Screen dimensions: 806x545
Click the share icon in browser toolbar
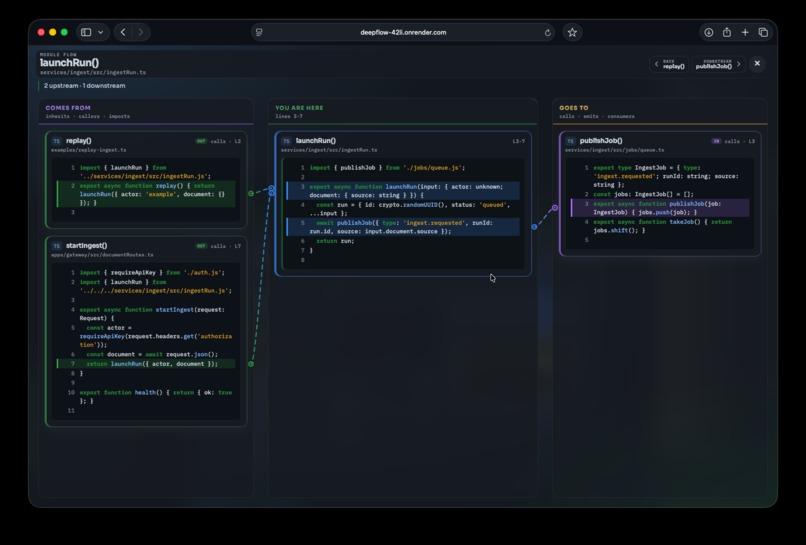(727, 32)
